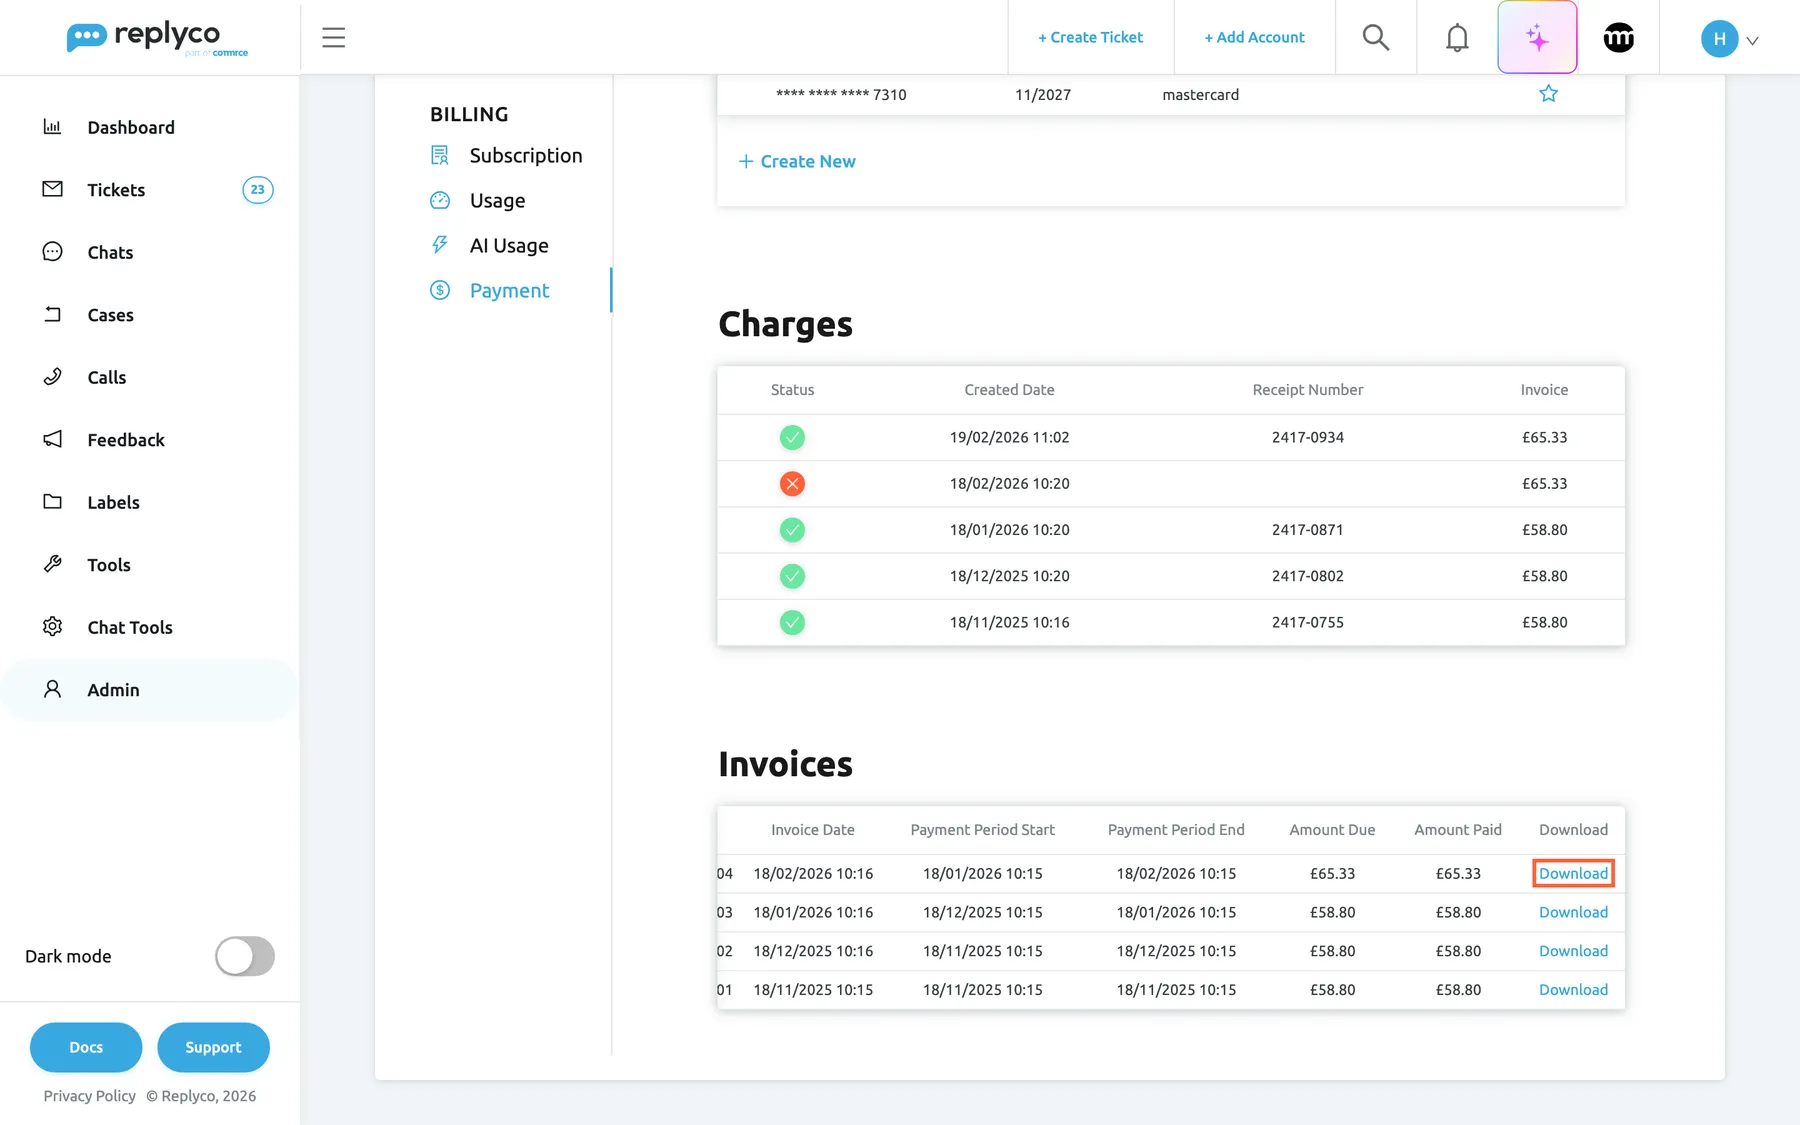Click the search magnifier icon
1800x1125 pixels.
coord(1376,38)
